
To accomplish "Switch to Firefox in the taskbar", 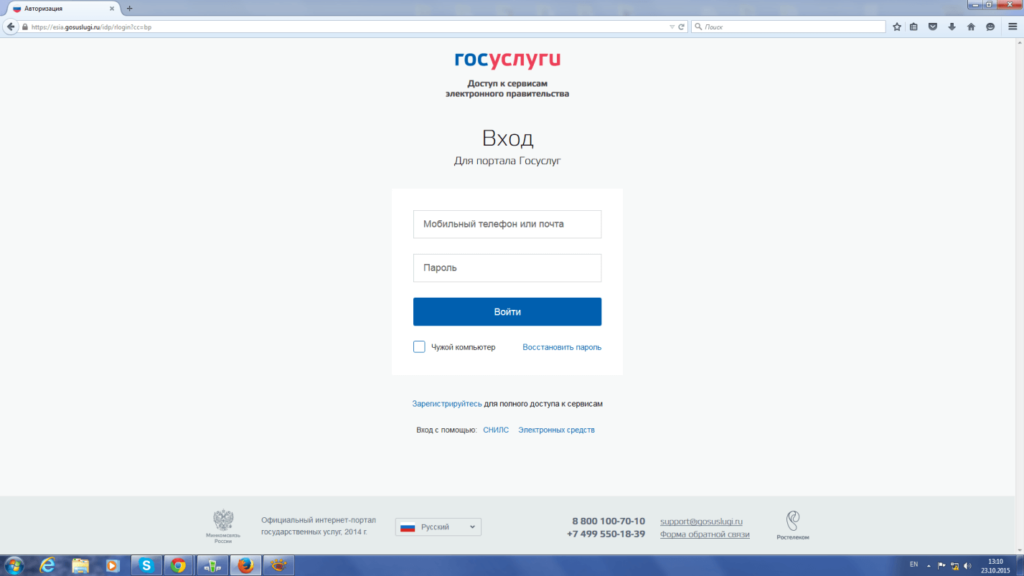I will click(x=246, y=566).
